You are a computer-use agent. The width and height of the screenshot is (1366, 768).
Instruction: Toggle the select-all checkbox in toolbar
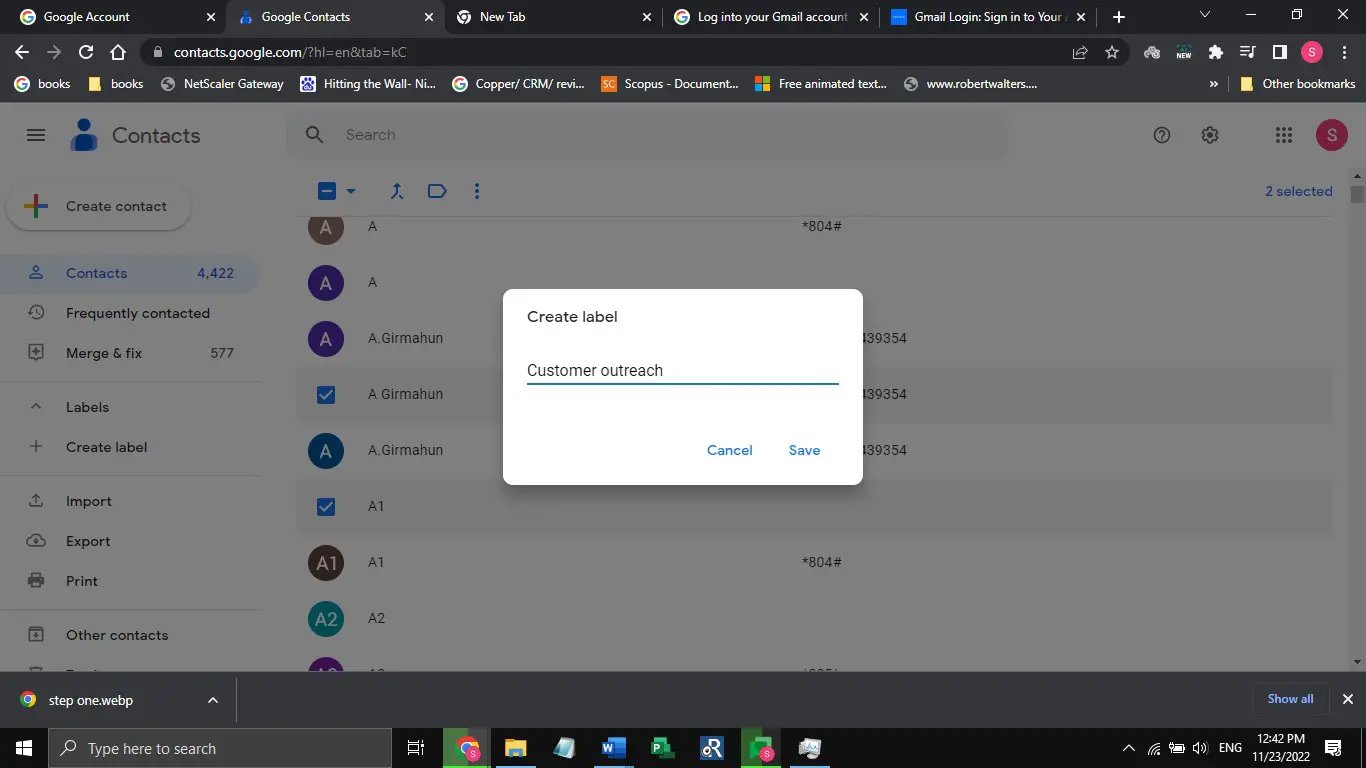(x=327, y=191)
